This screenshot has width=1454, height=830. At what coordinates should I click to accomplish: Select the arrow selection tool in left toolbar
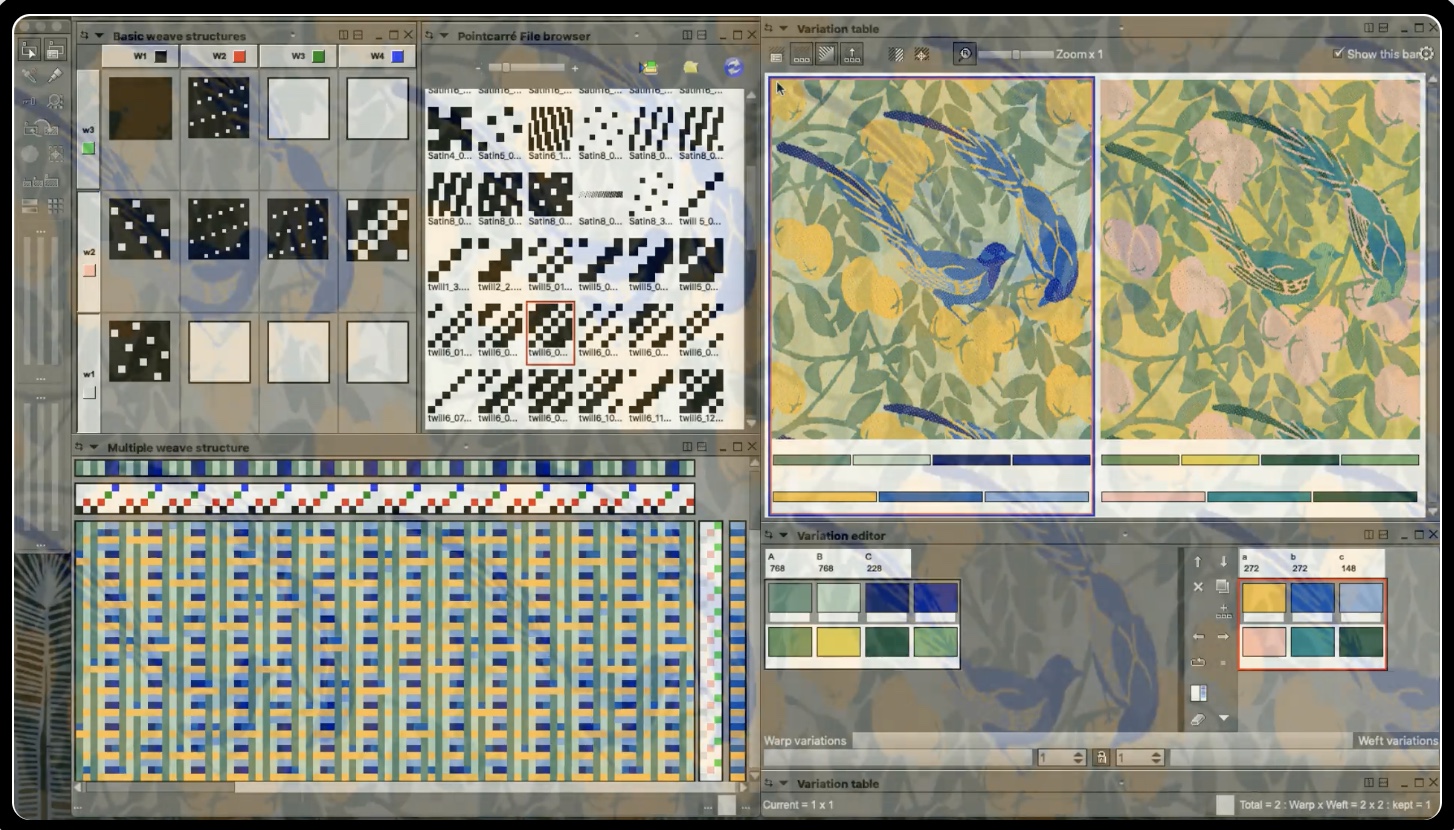[x=30, y=49]
